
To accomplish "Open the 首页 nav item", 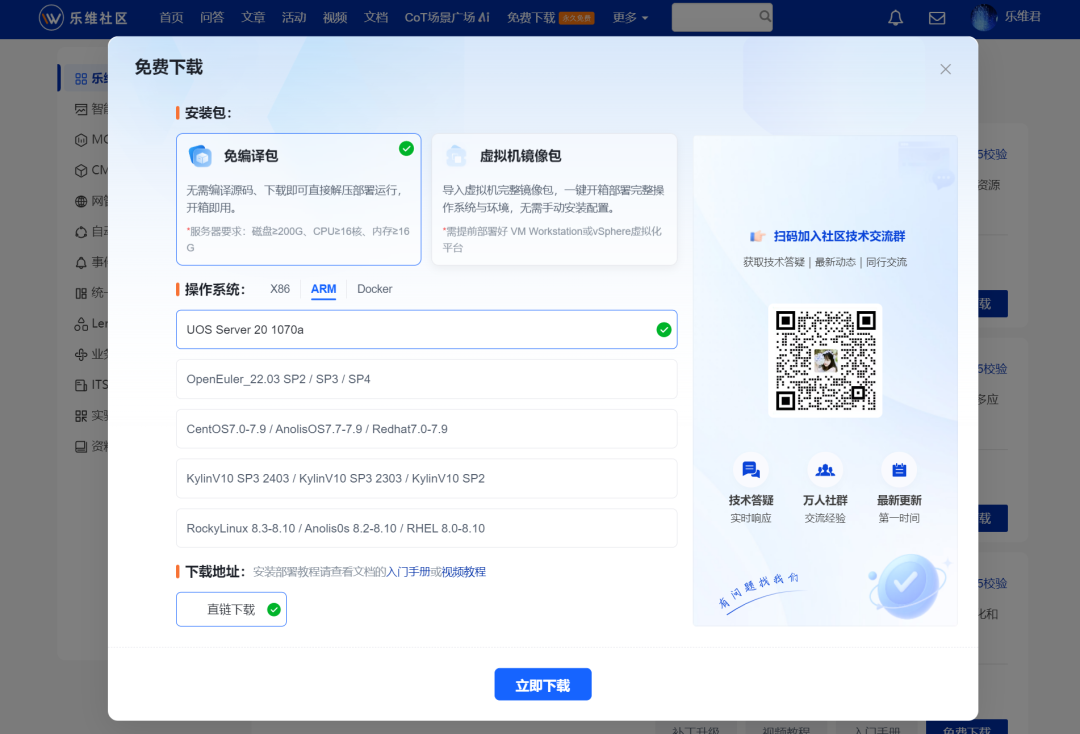I will [172, 17].
